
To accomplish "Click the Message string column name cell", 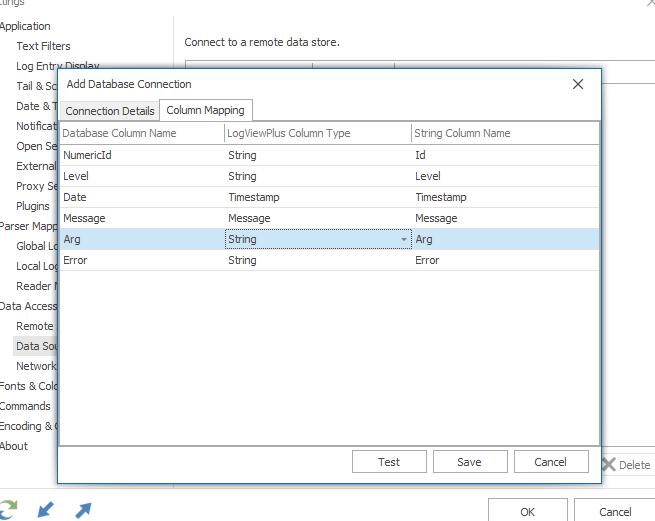I will click(x=505, y=218).
